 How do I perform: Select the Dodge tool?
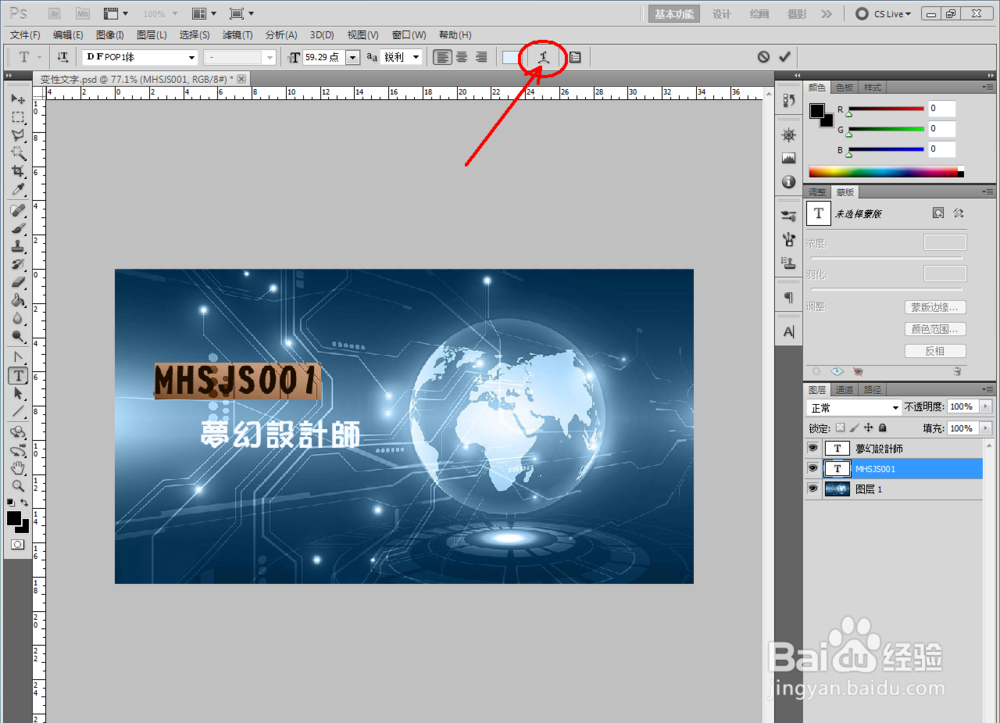18,336
